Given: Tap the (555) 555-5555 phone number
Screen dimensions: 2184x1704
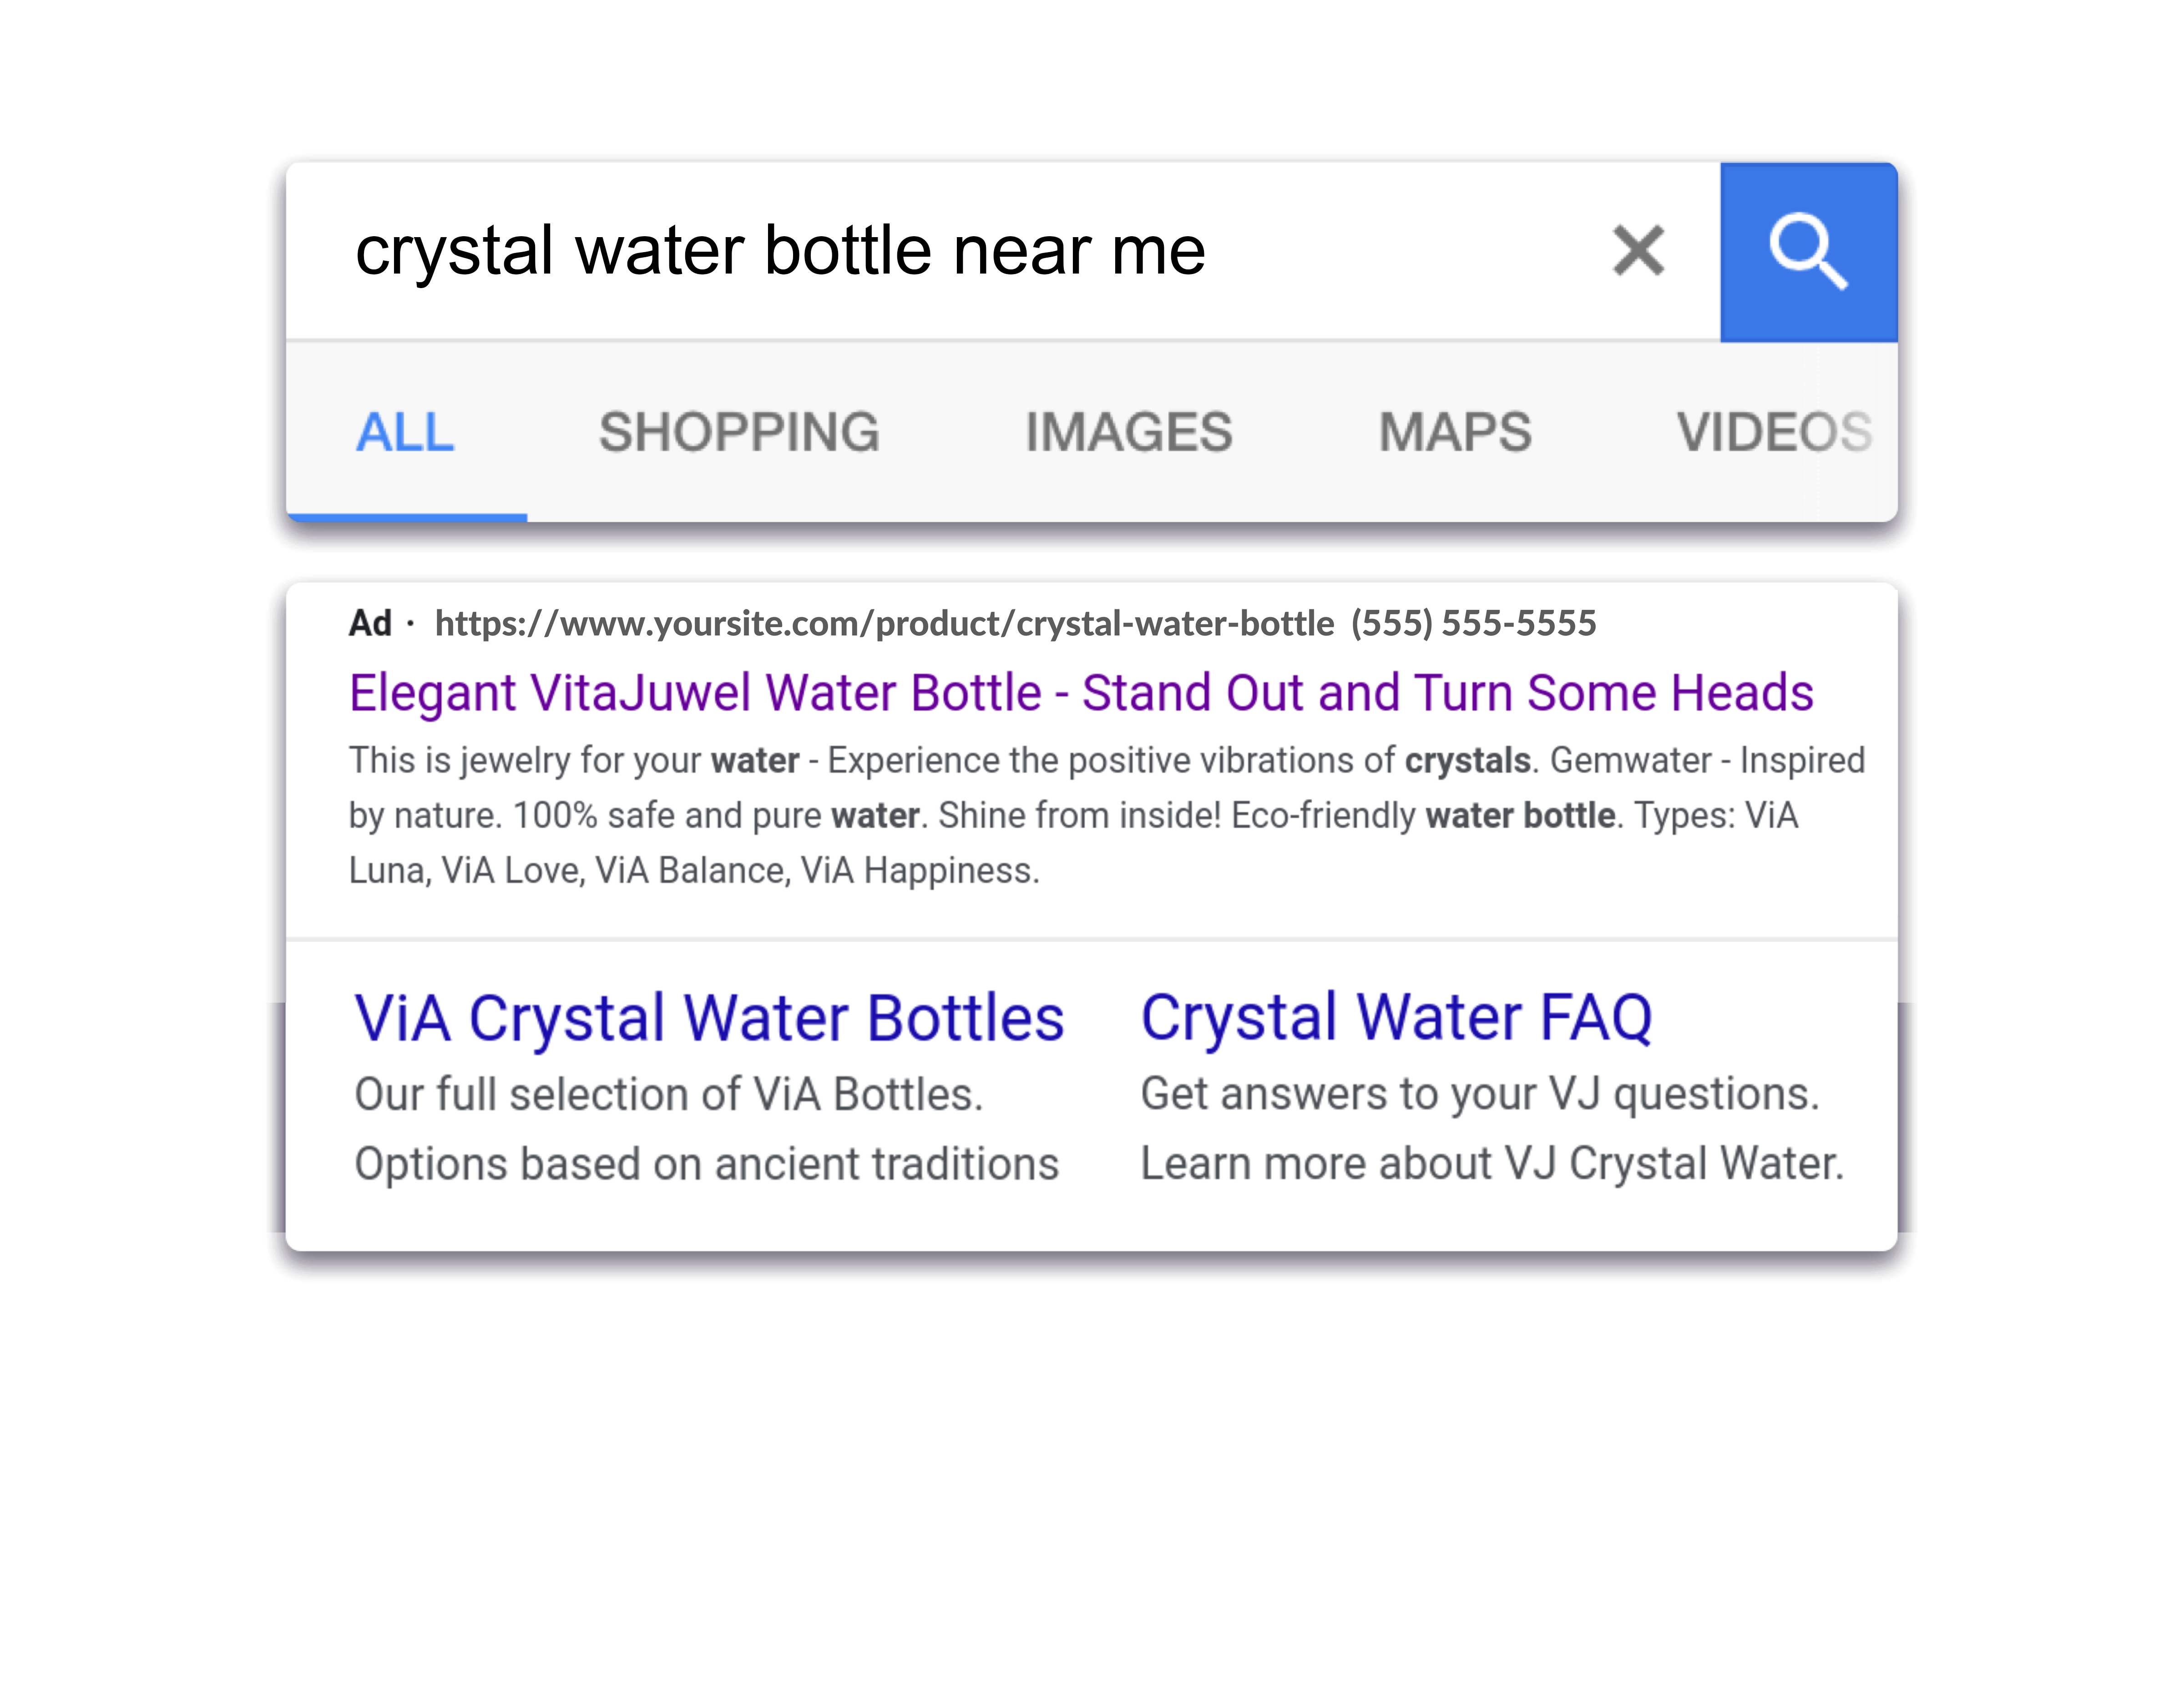Looking at the screenshot, I should [1473, 624].
